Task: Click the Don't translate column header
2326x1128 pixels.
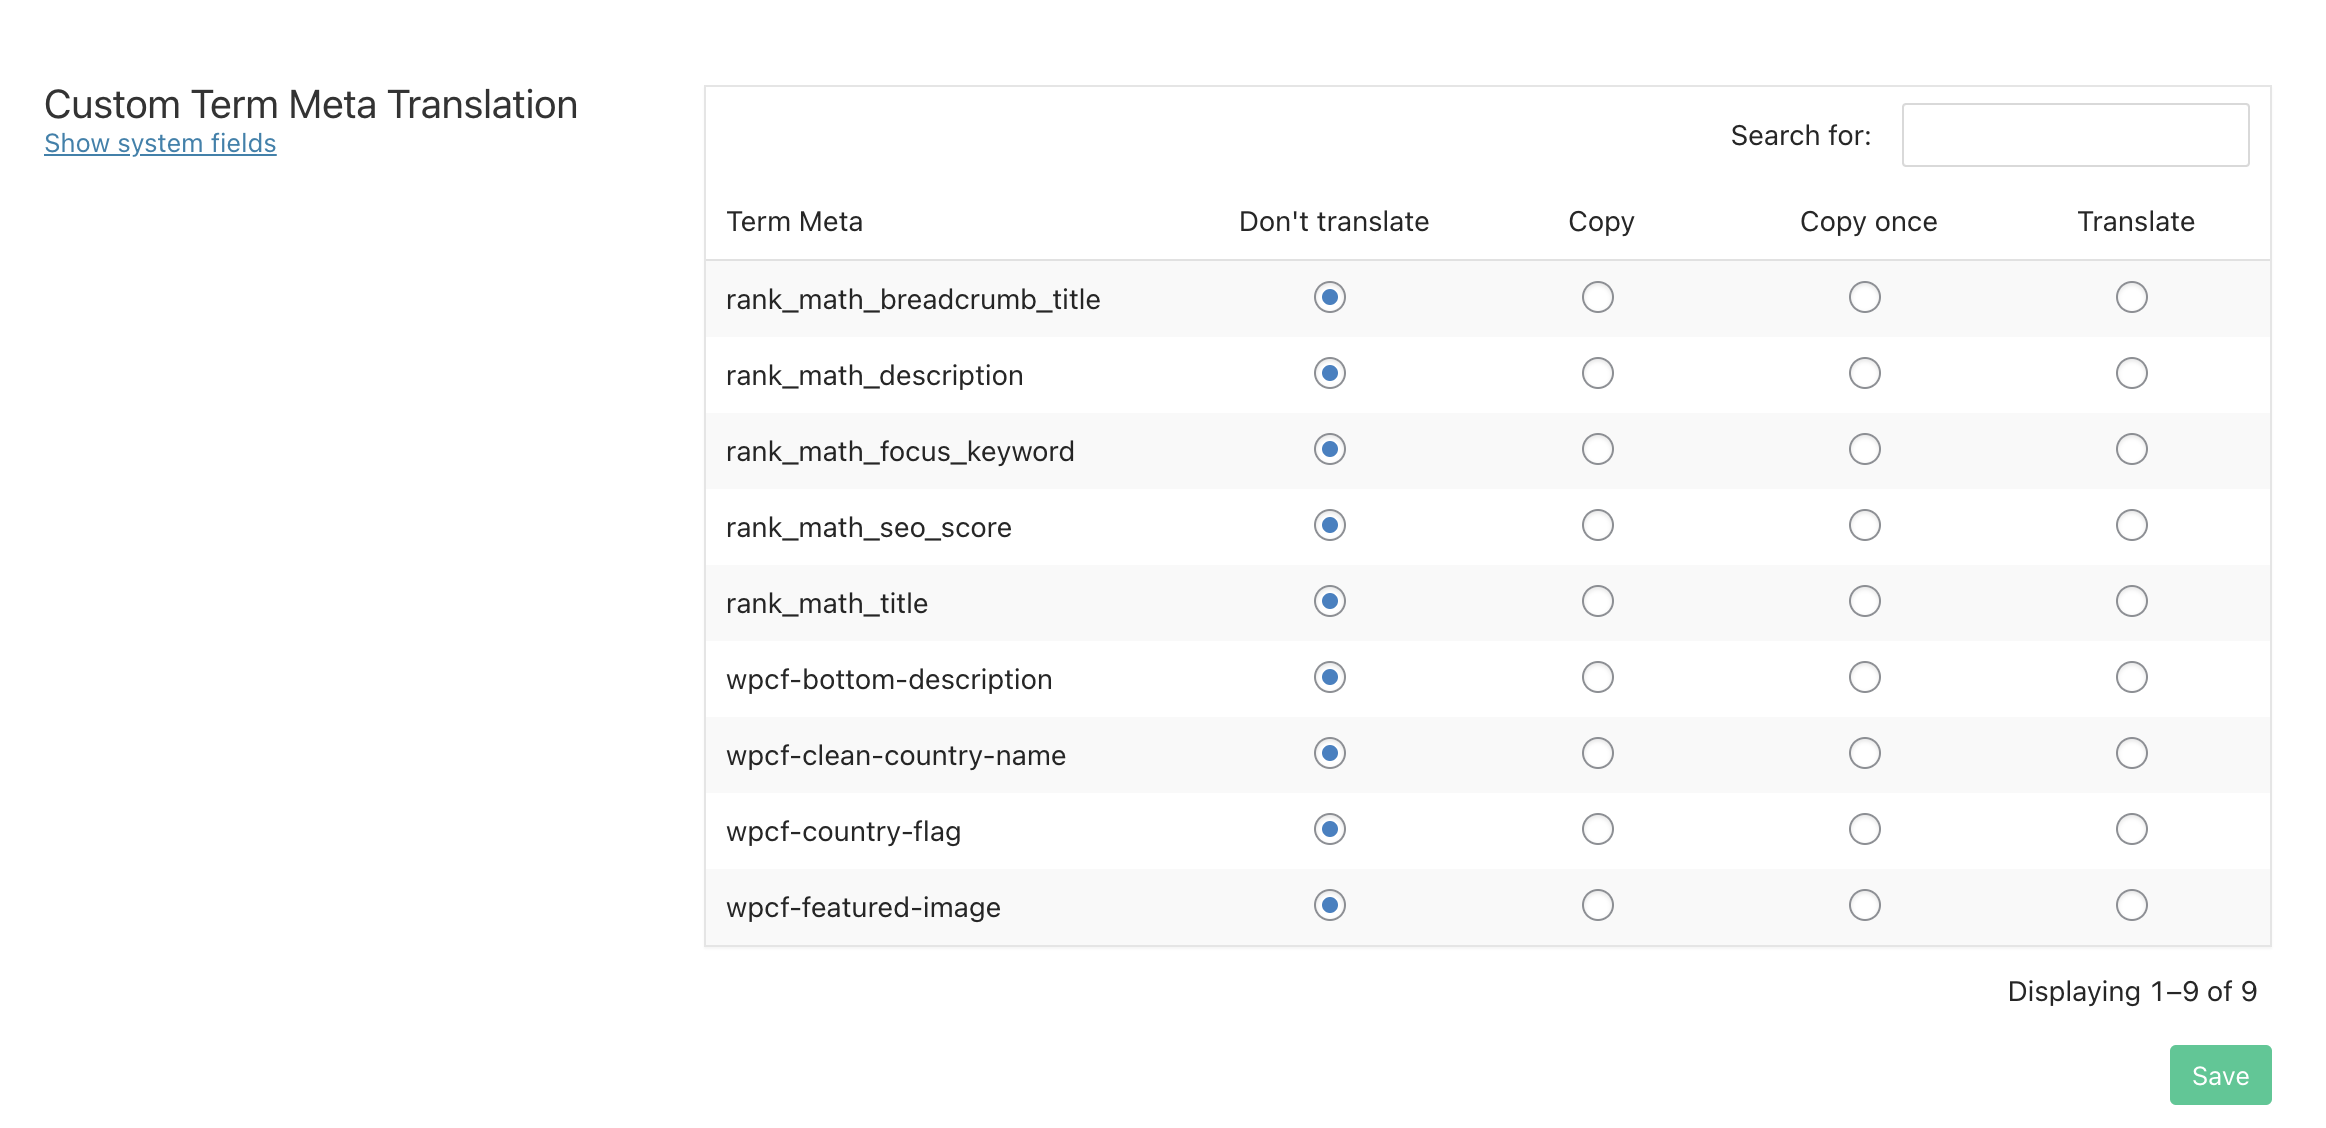Action: [x=1334, y=221]
